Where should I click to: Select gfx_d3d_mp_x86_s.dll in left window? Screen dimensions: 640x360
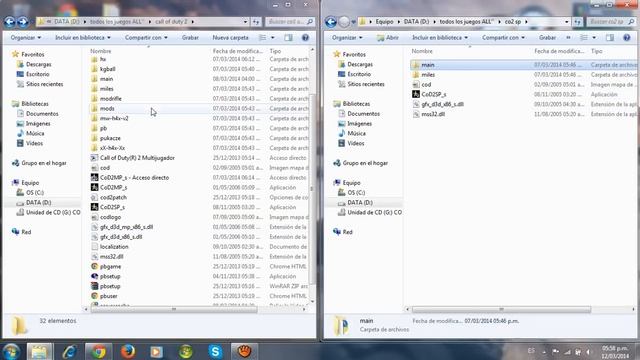pyautogui.click(x=126, y=227)
